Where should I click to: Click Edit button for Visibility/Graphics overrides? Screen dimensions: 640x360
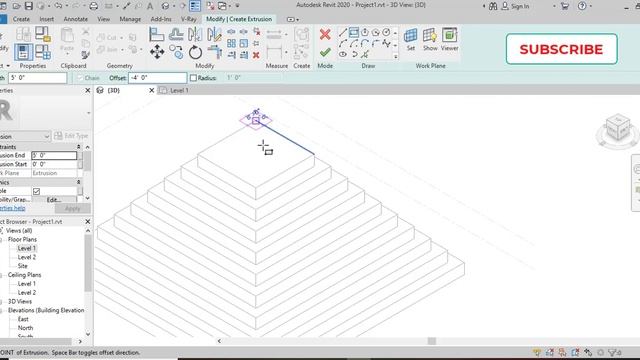point(53,200)
